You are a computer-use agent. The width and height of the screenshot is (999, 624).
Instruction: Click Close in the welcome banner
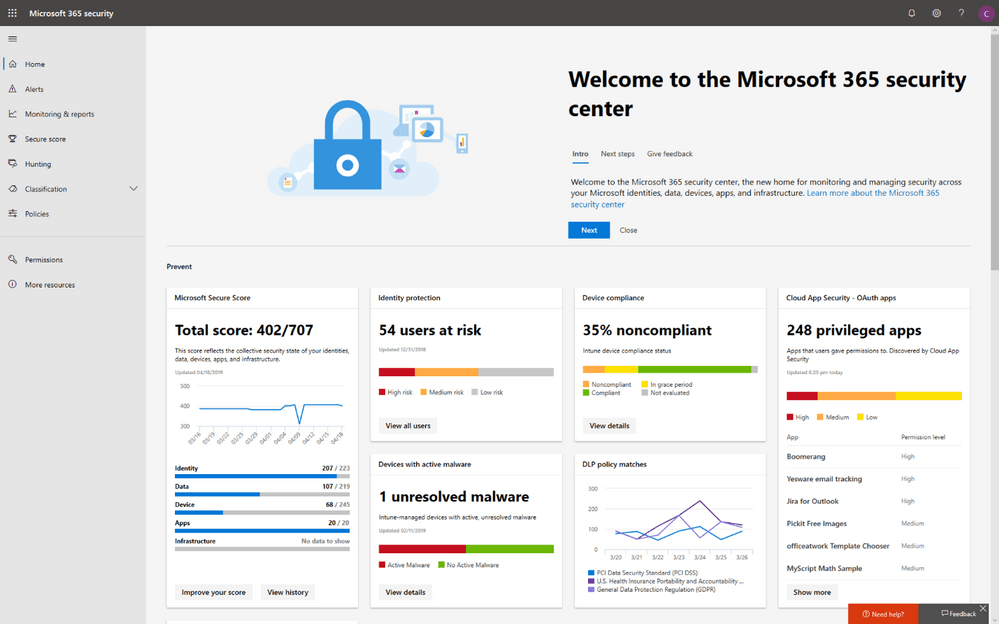pos(628,230)
